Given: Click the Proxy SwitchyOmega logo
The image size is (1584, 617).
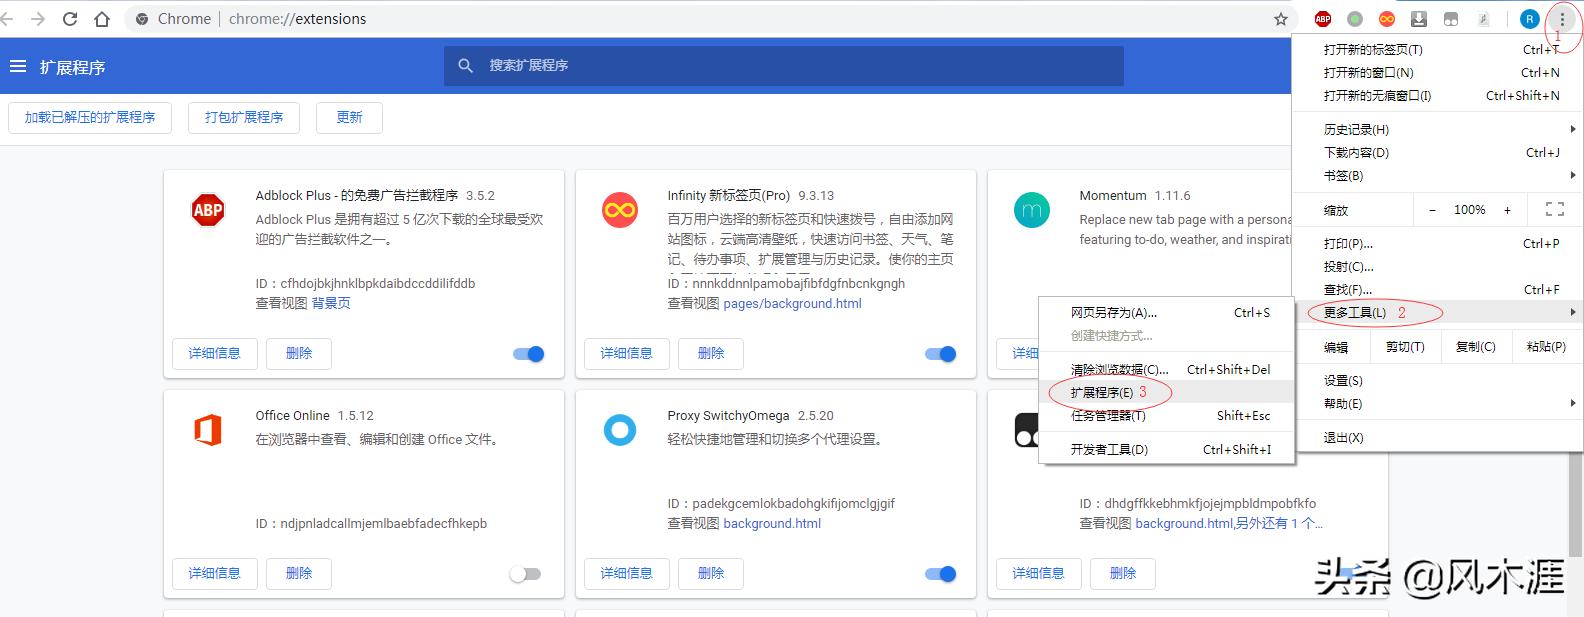Looking at the screenshot, I should click(620, 430).
